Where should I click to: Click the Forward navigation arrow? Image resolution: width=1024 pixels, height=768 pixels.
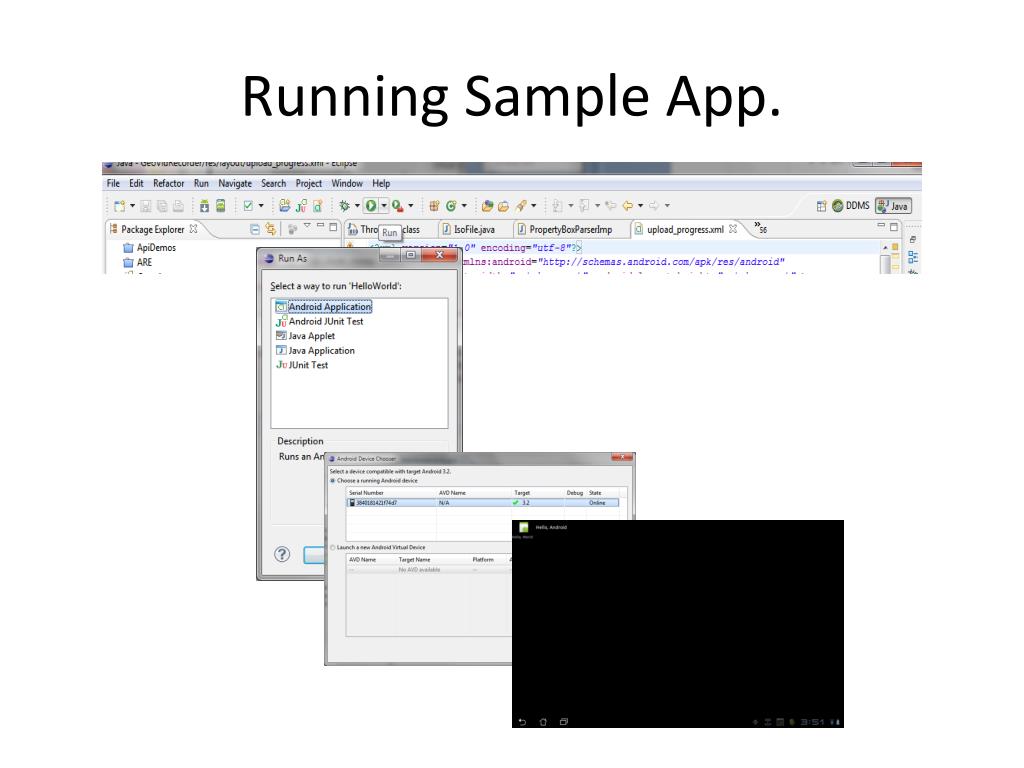pos(654,206)
